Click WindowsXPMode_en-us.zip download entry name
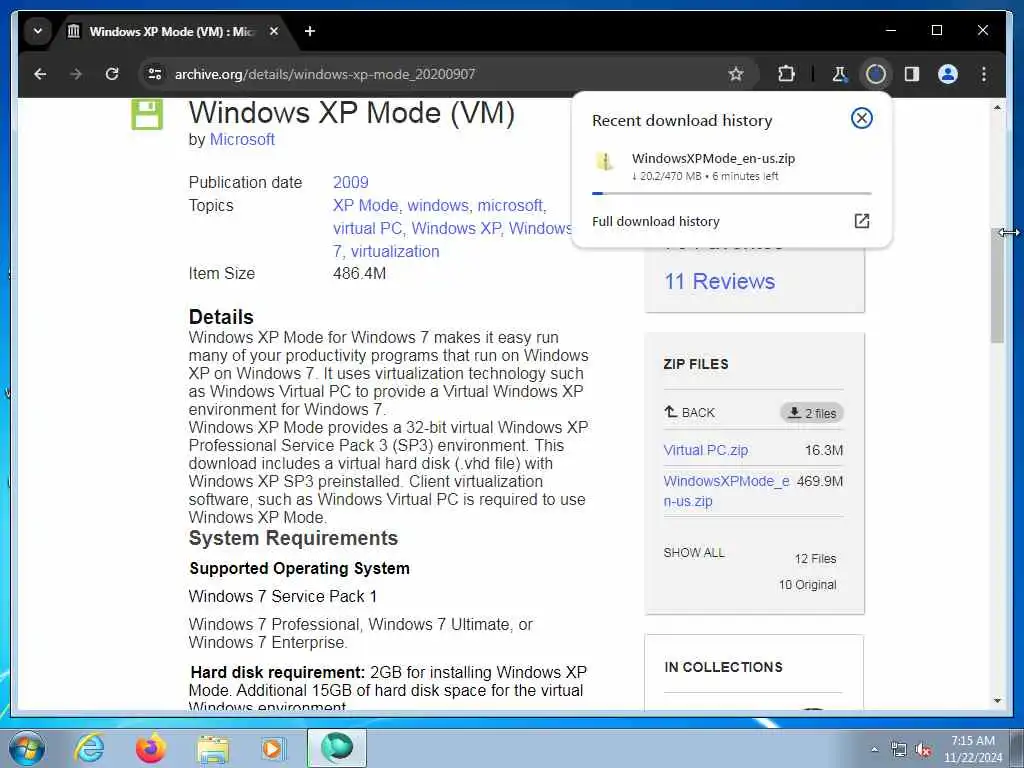 (x=713, y=159)
